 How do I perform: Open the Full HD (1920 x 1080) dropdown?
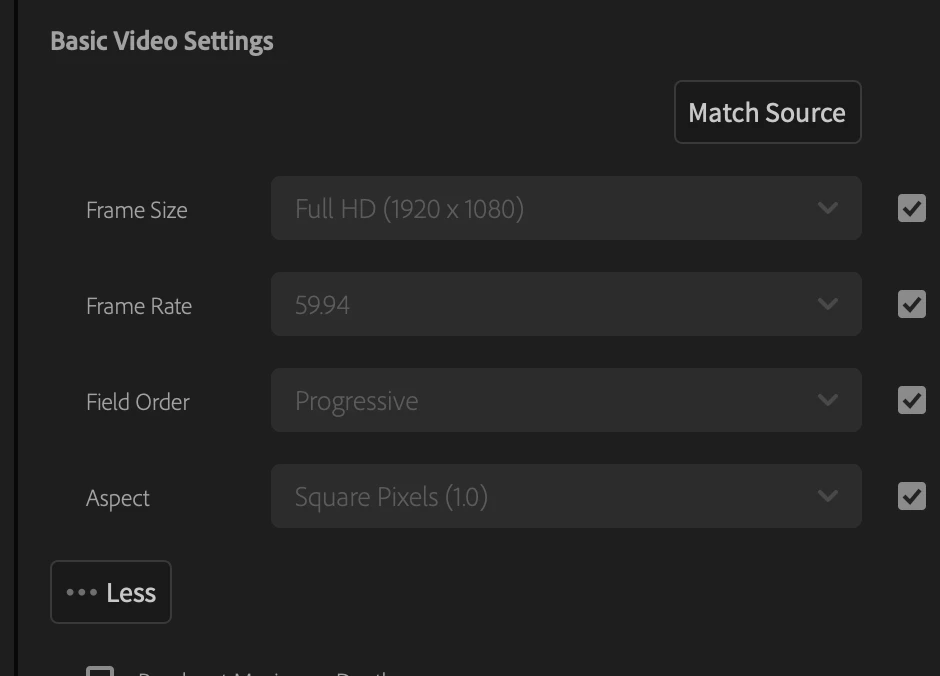[565, 208]
